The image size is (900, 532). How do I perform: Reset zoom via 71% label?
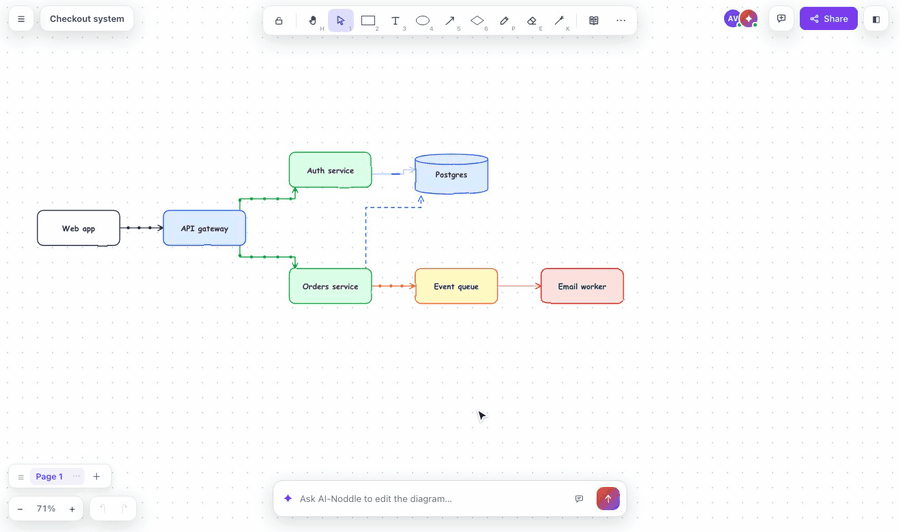click(46, 508)
